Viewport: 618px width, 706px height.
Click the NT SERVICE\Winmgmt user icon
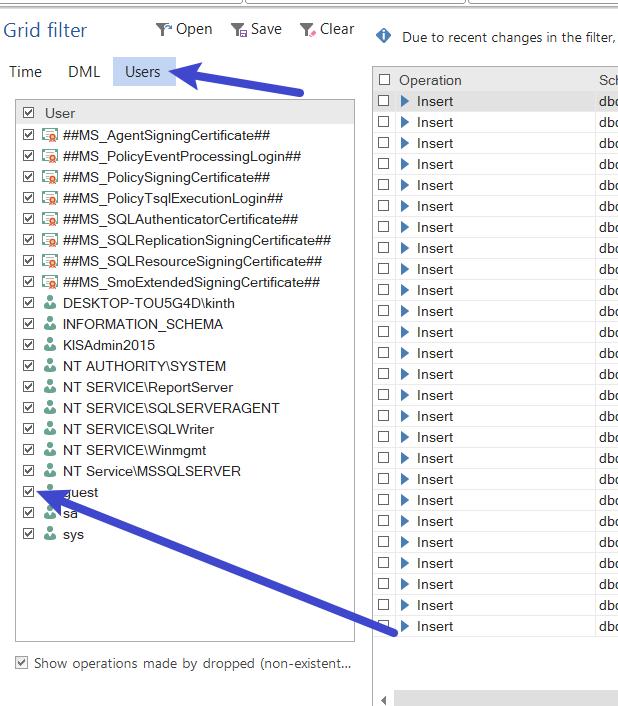coord(50,449)
